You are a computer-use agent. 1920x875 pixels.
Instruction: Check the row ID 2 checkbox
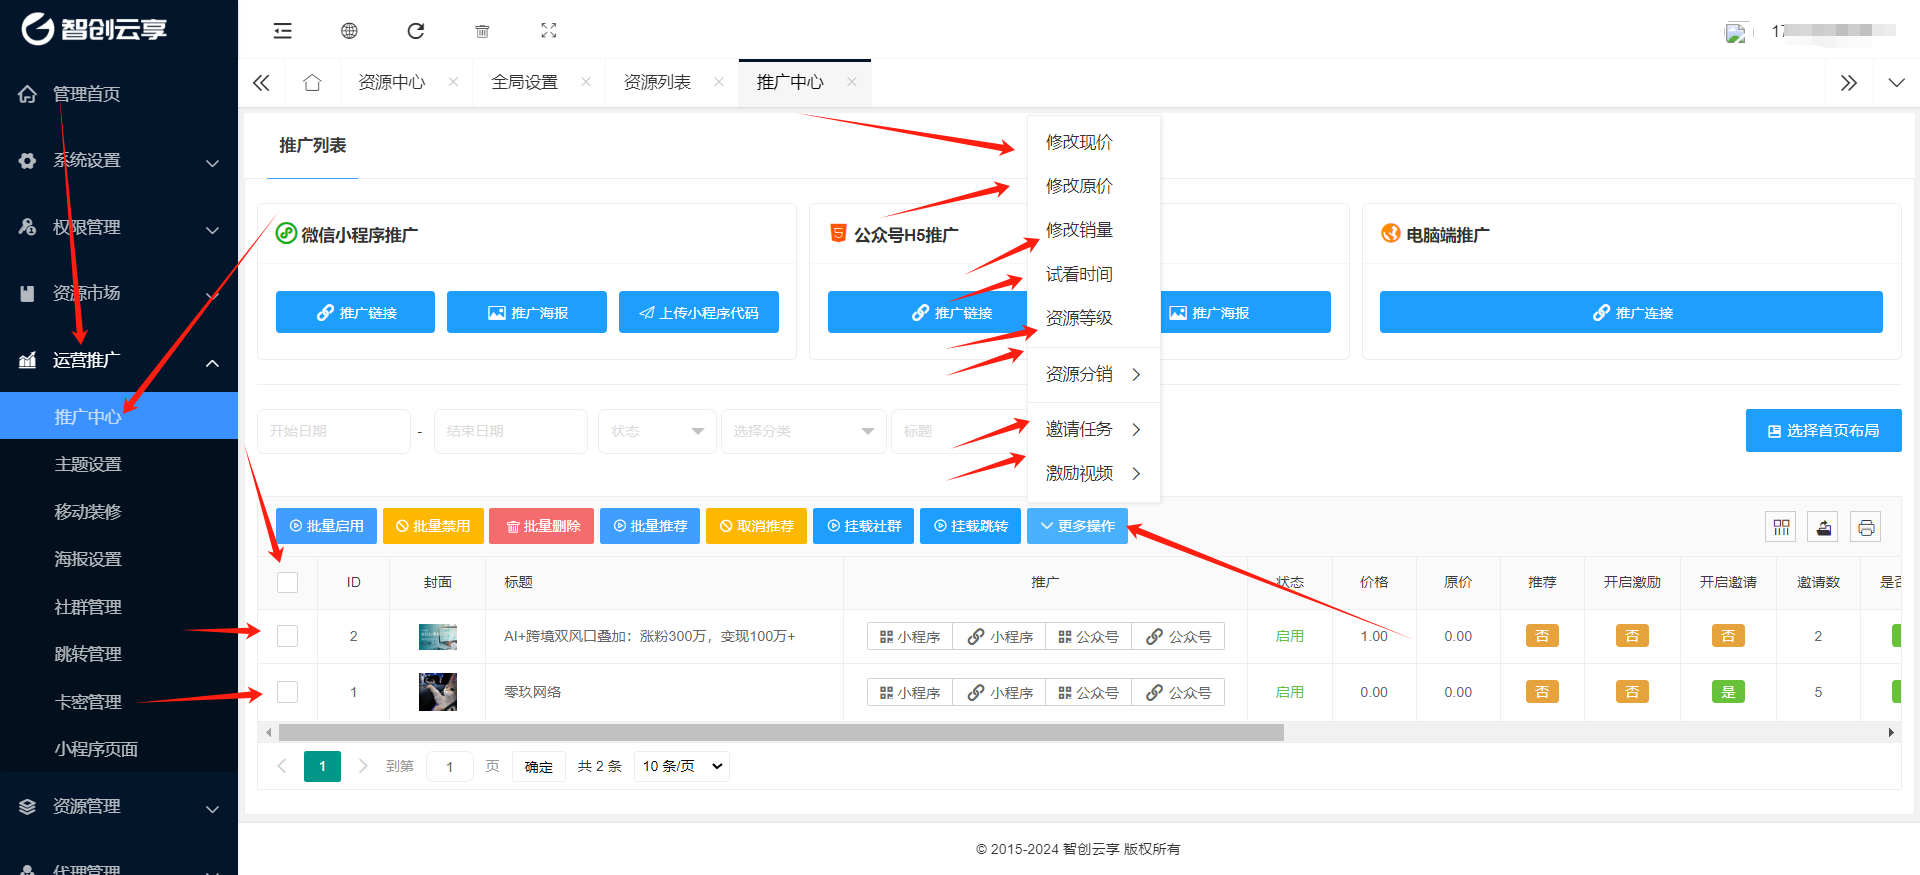[x=288, y=636]
